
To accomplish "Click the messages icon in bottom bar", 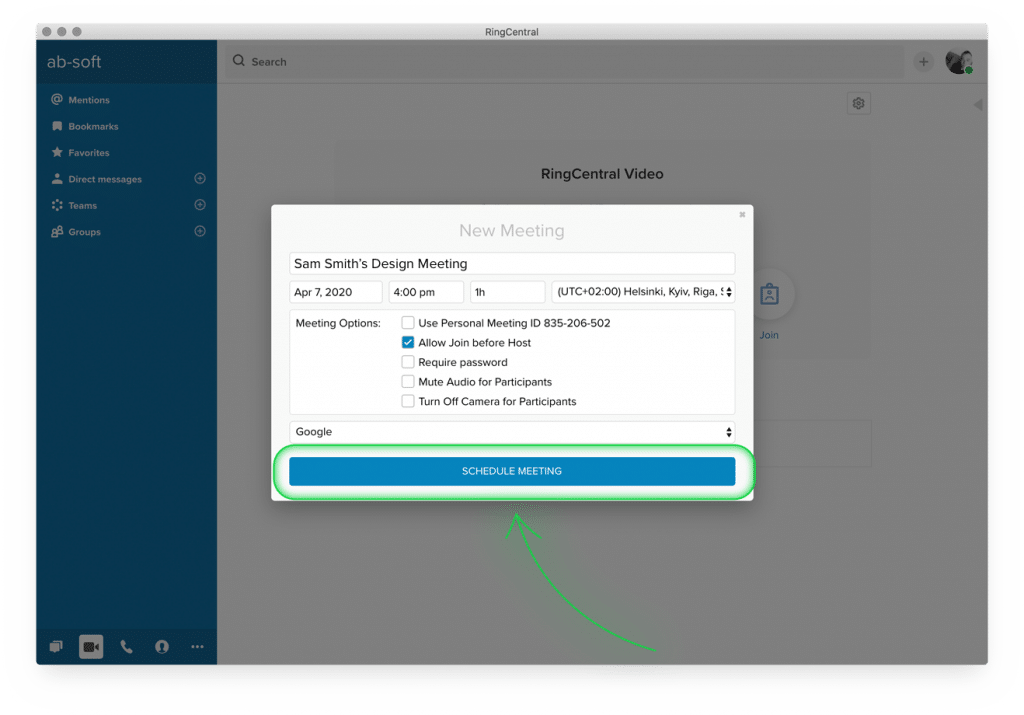I will pyautogui.click(x=56, y=647).
